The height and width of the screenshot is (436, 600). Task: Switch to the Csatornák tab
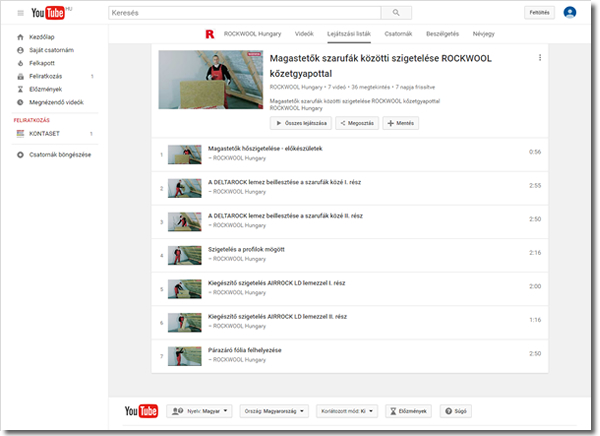point(398,34)
